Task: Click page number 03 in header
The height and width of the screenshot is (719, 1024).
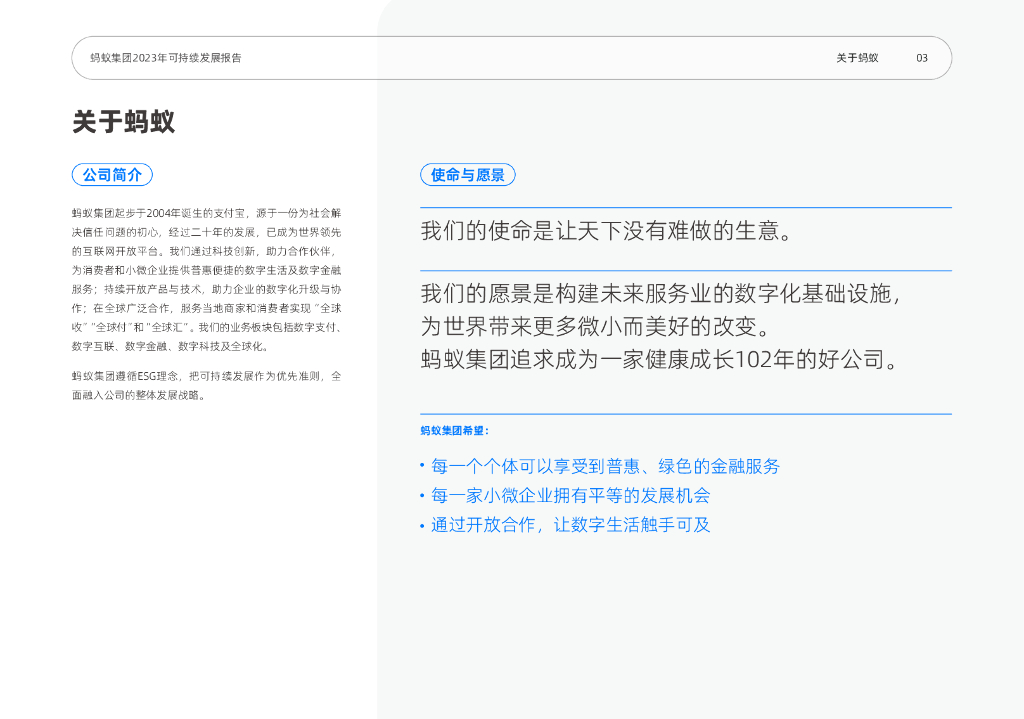Action: pyautogui.click(x=922, y=58)
